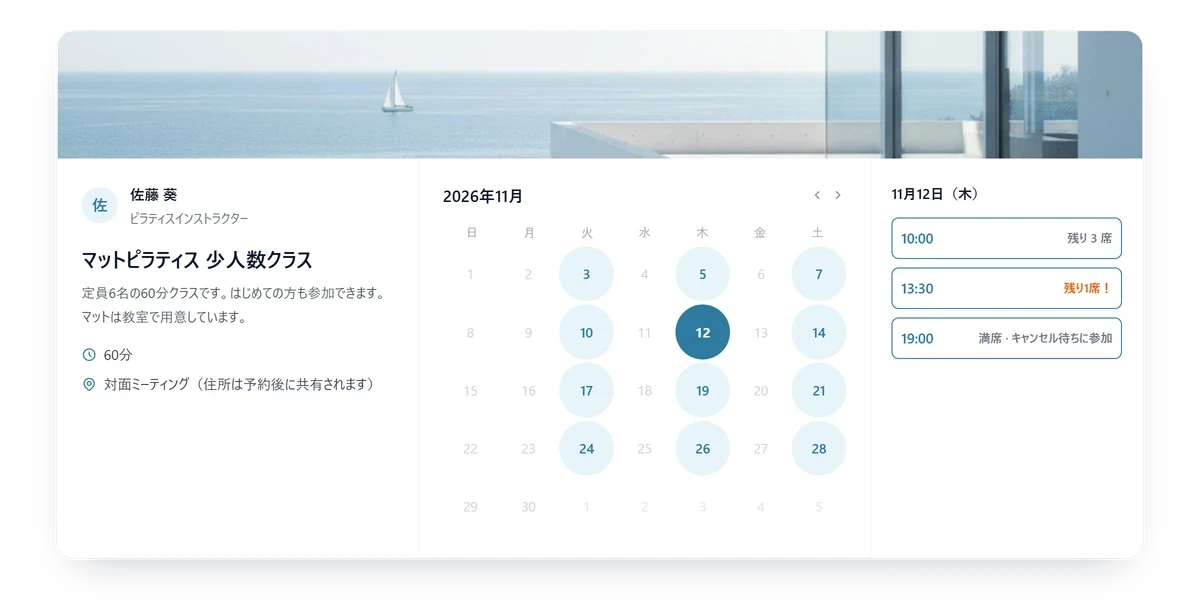Click the location pin icon
1200x600 pixels.
point(89,384)
